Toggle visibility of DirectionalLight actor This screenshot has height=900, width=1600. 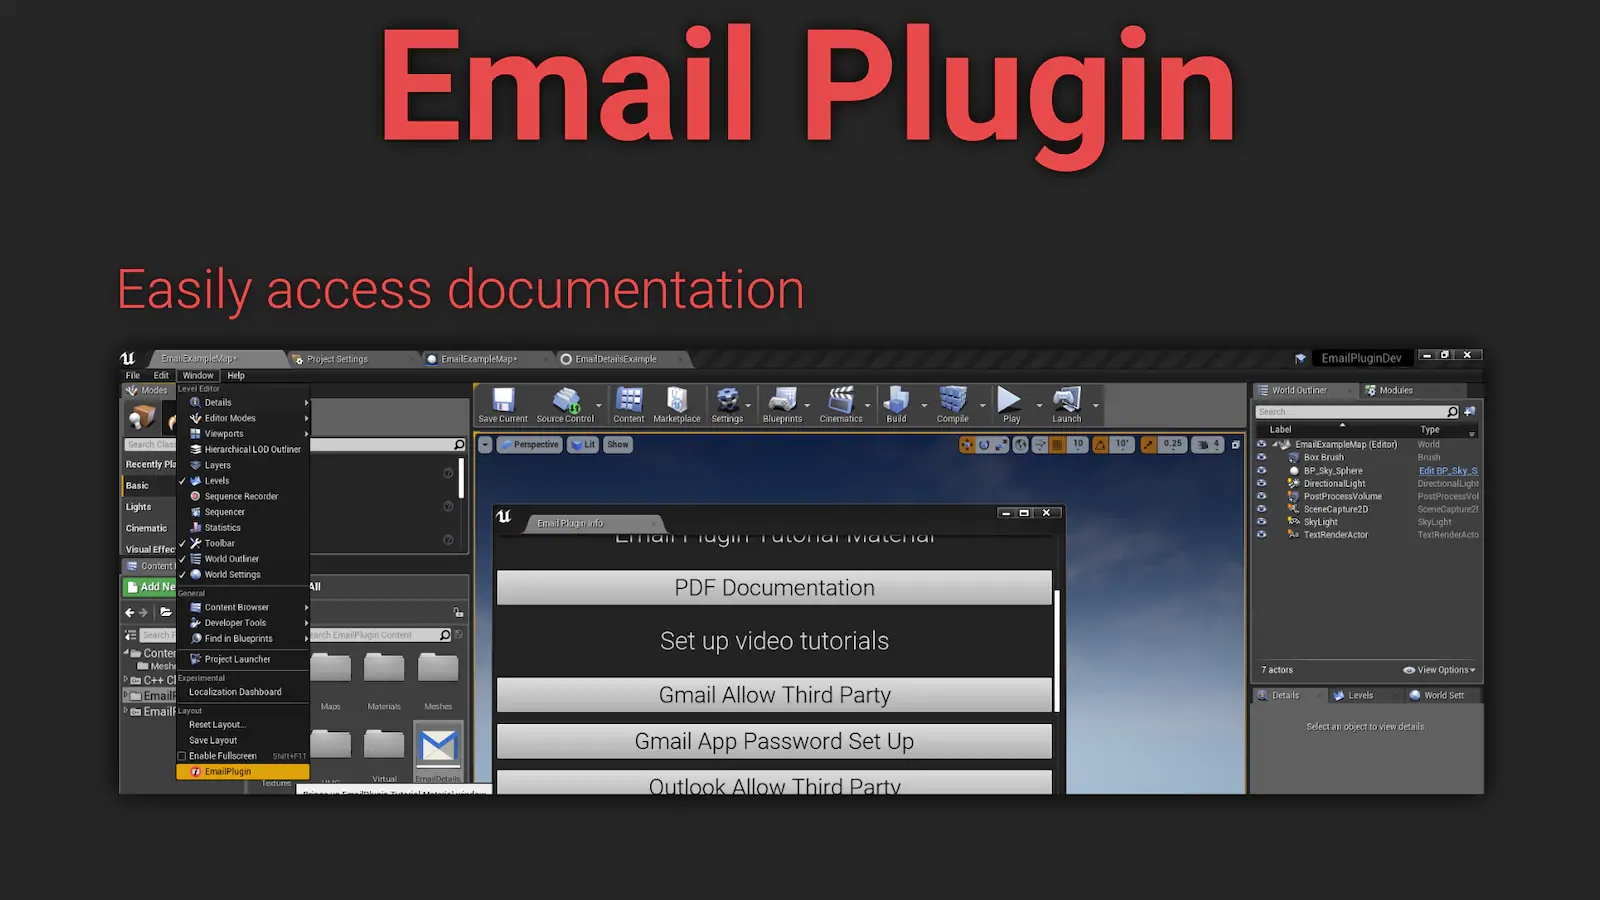1261,483
